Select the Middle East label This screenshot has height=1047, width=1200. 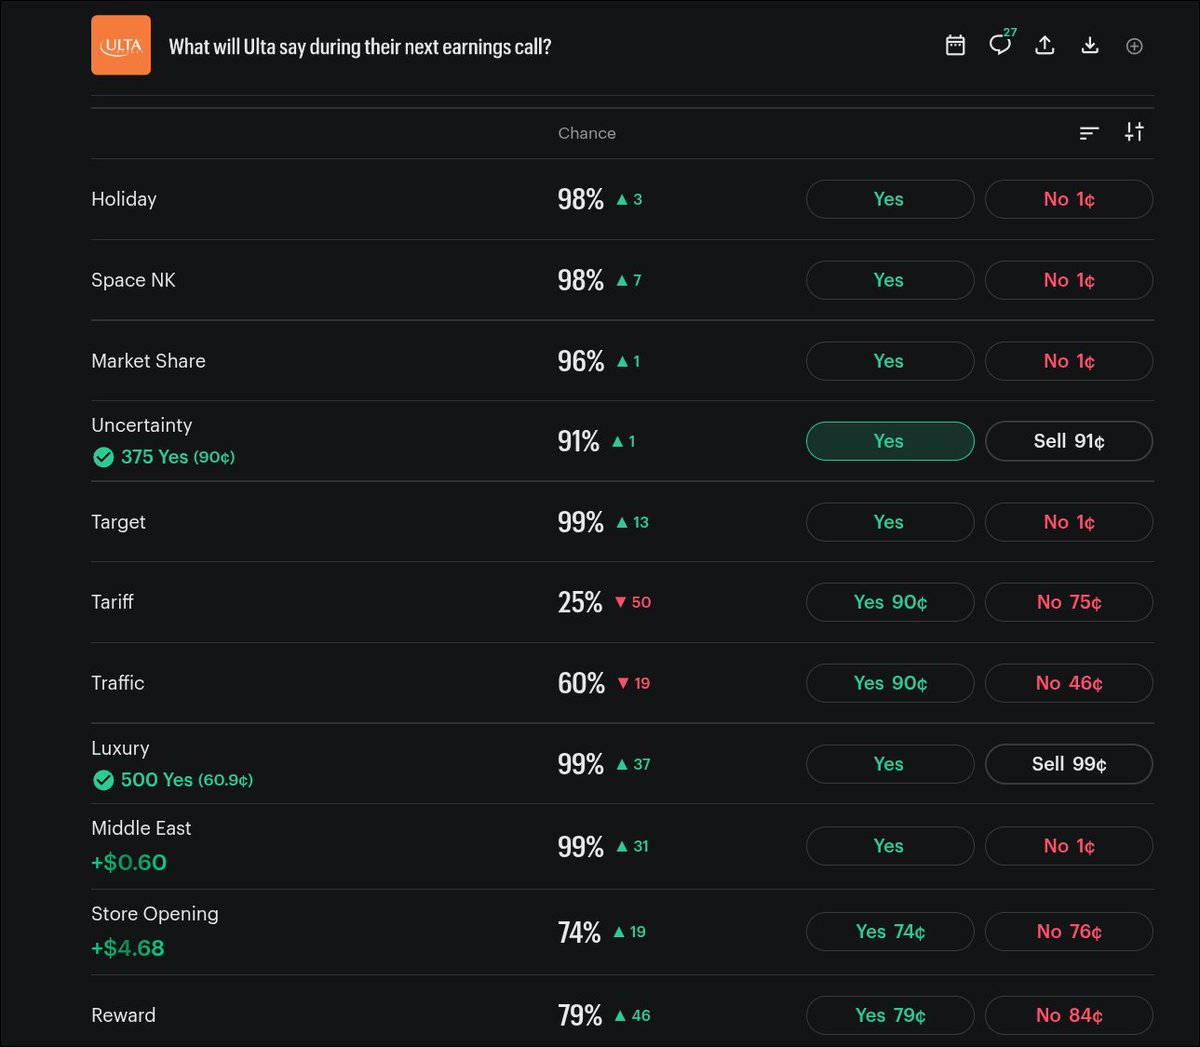pos(141,828)
